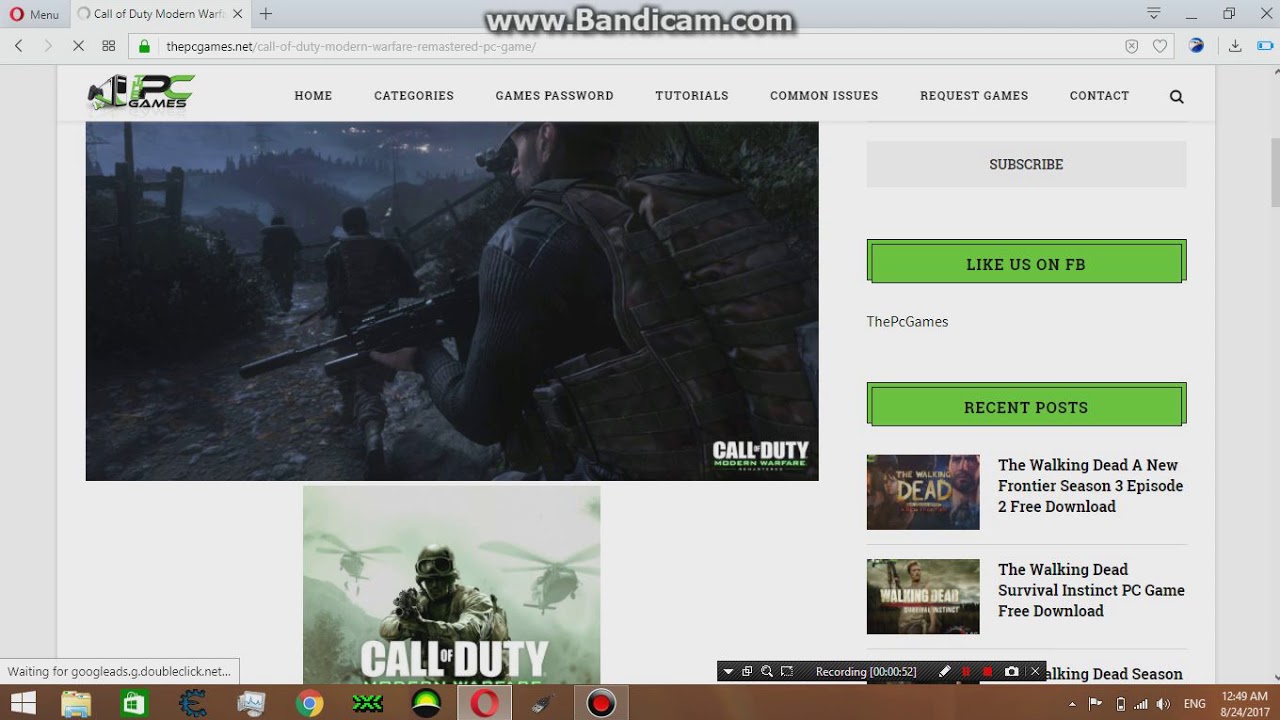Screen dimensions: 1280x720
Task: Stop the Bandicam recording with red square
Action: pos(988,672)
